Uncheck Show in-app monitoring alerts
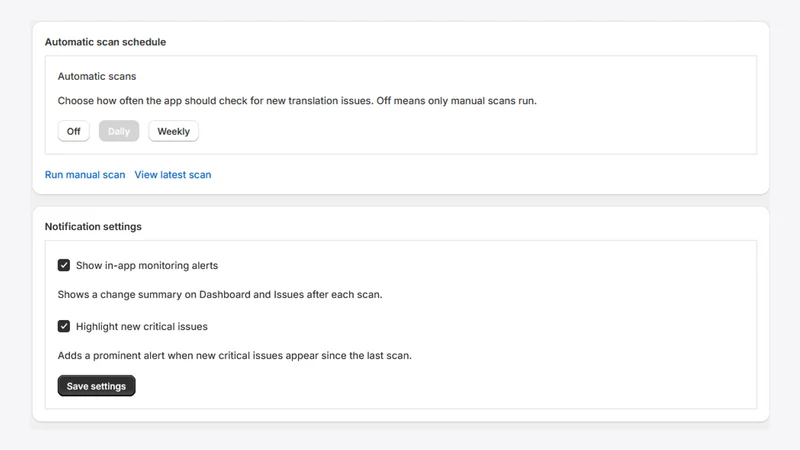Image resolution: width=800 pixels, height=450 pixels. [x=64, y=265]
